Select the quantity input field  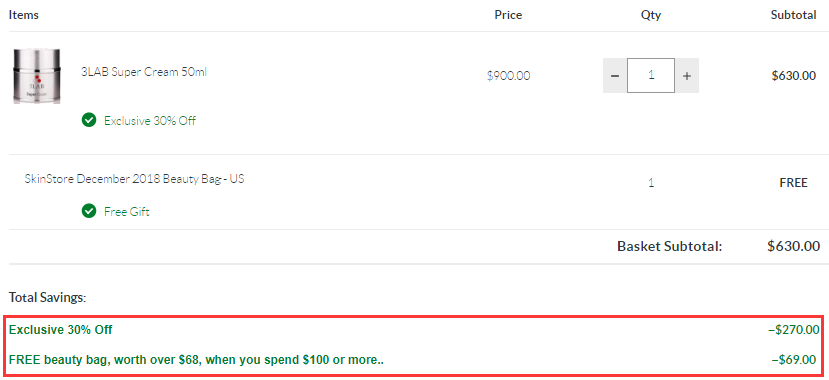(651, 76)
